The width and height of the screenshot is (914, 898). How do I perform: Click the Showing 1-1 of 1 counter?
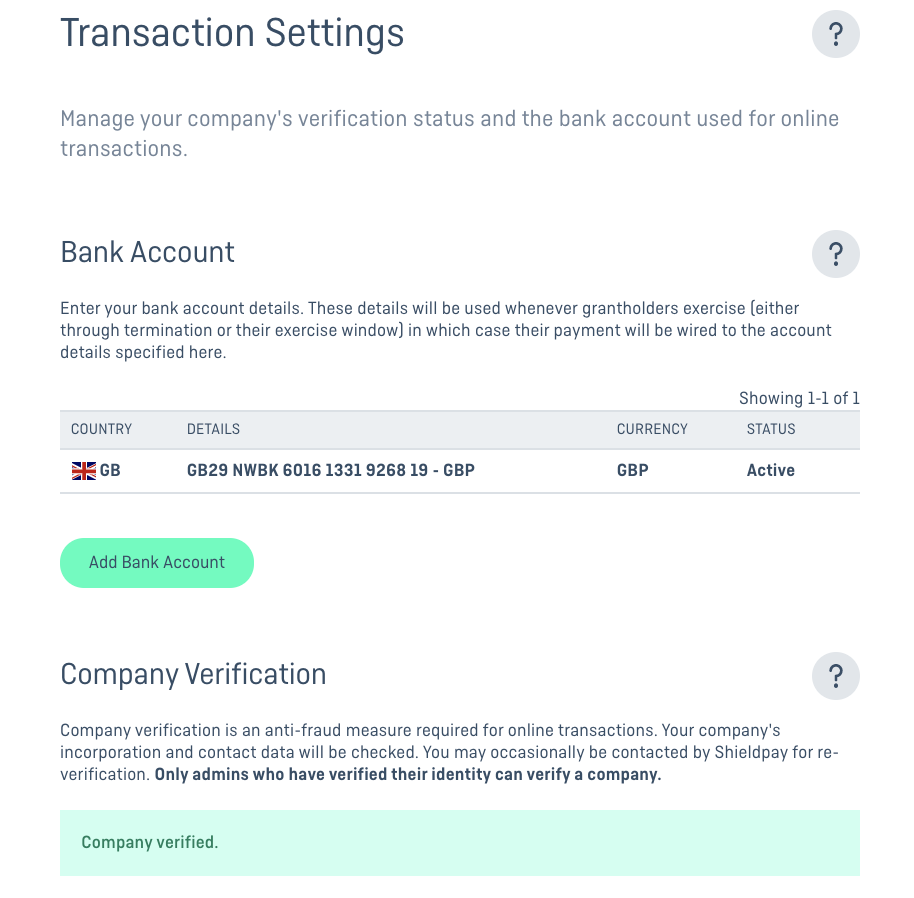799,399
